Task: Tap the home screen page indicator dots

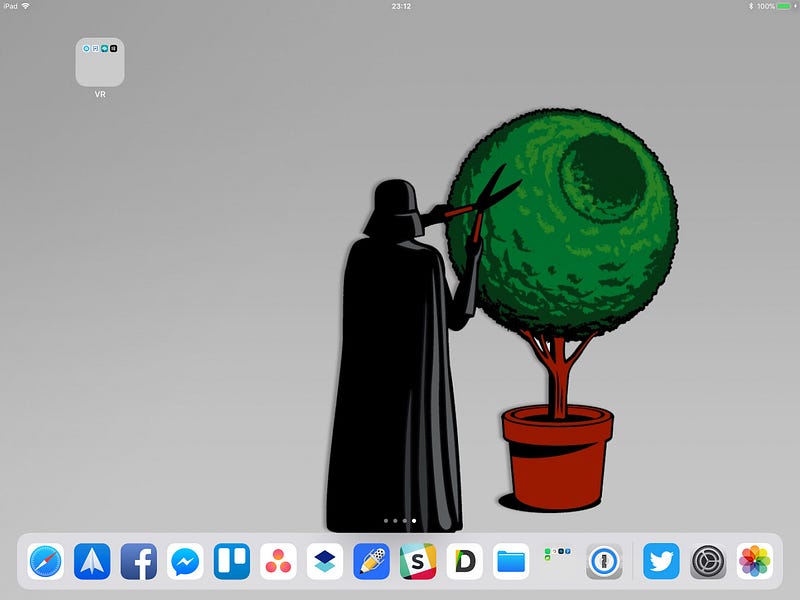Action: (x=400, y=521)
